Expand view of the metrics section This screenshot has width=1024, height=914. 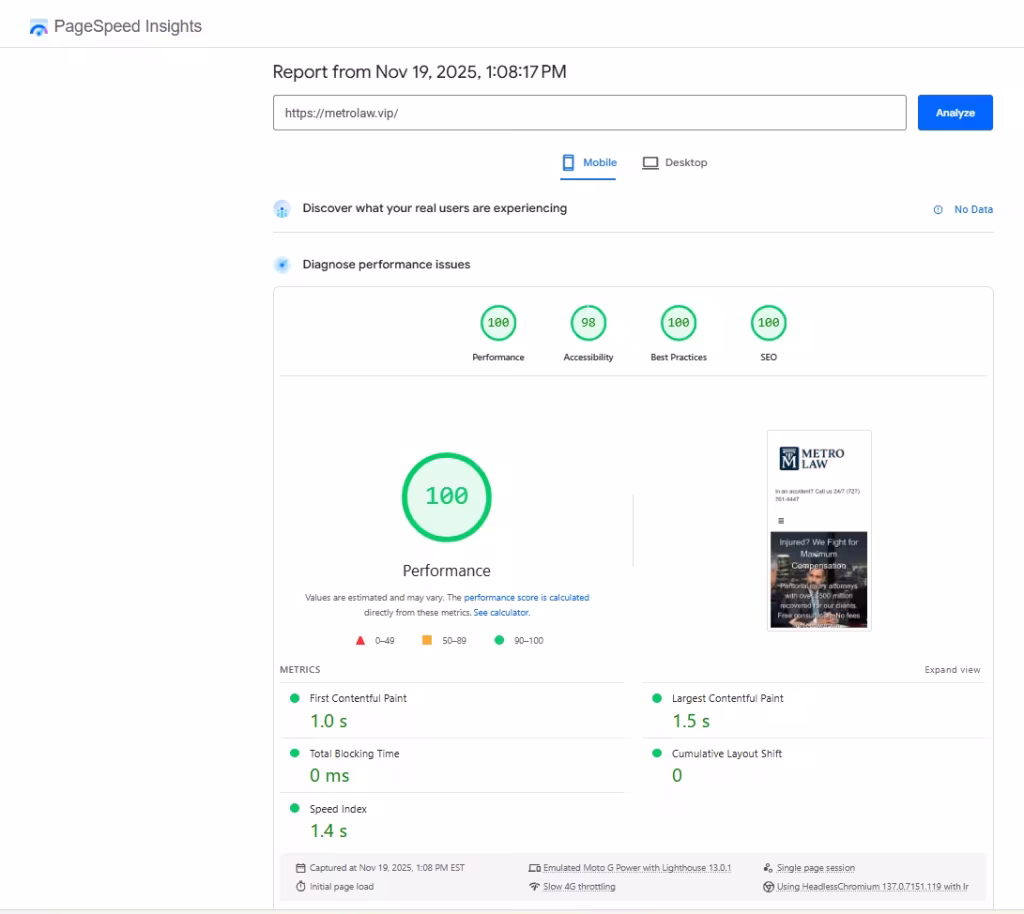point(952,670)
